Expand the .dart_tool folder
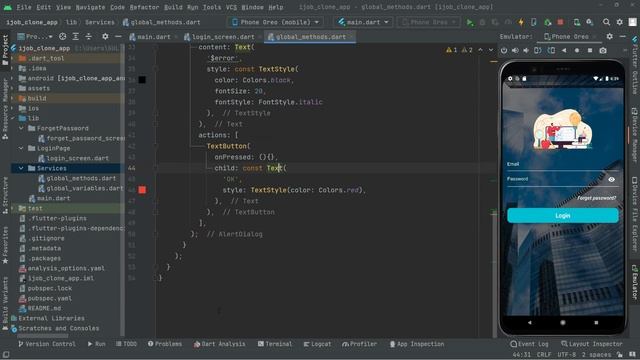Screen dimensions: 640x360 13,58
